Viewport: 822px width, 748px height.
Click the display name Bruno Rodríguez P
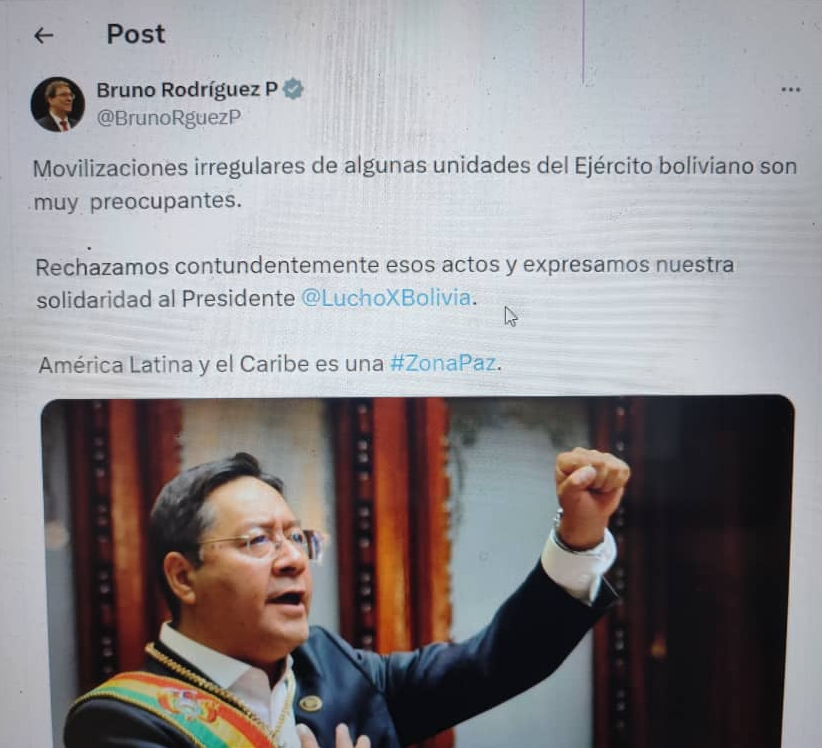point(187,90)
